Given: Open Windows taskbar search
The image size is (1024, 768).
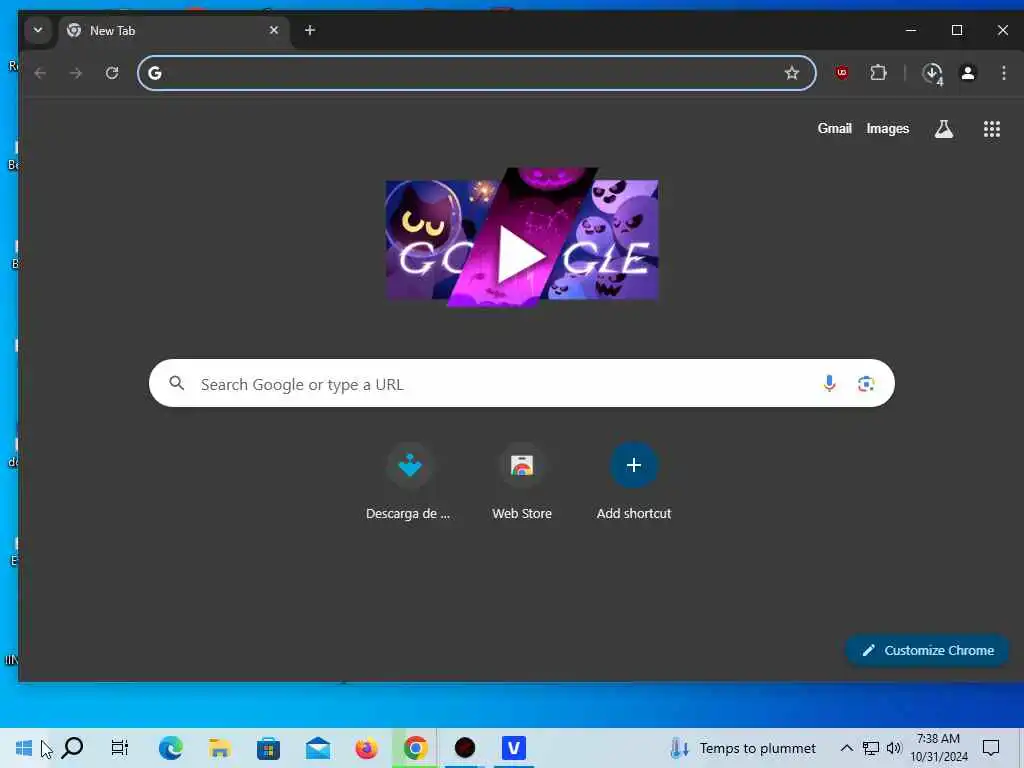Looking at the screenshot, I should coord(72,748).
